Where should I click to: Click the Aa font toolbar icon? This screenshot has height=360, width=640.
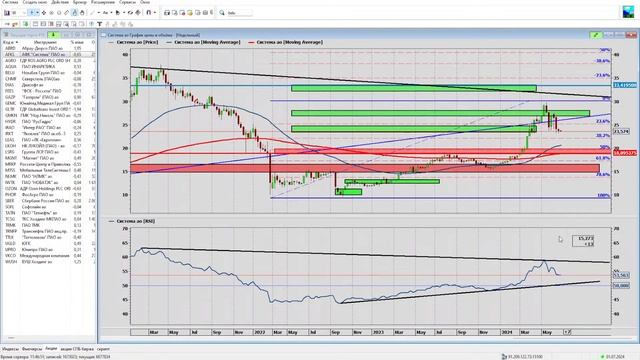tap(105, 13)
